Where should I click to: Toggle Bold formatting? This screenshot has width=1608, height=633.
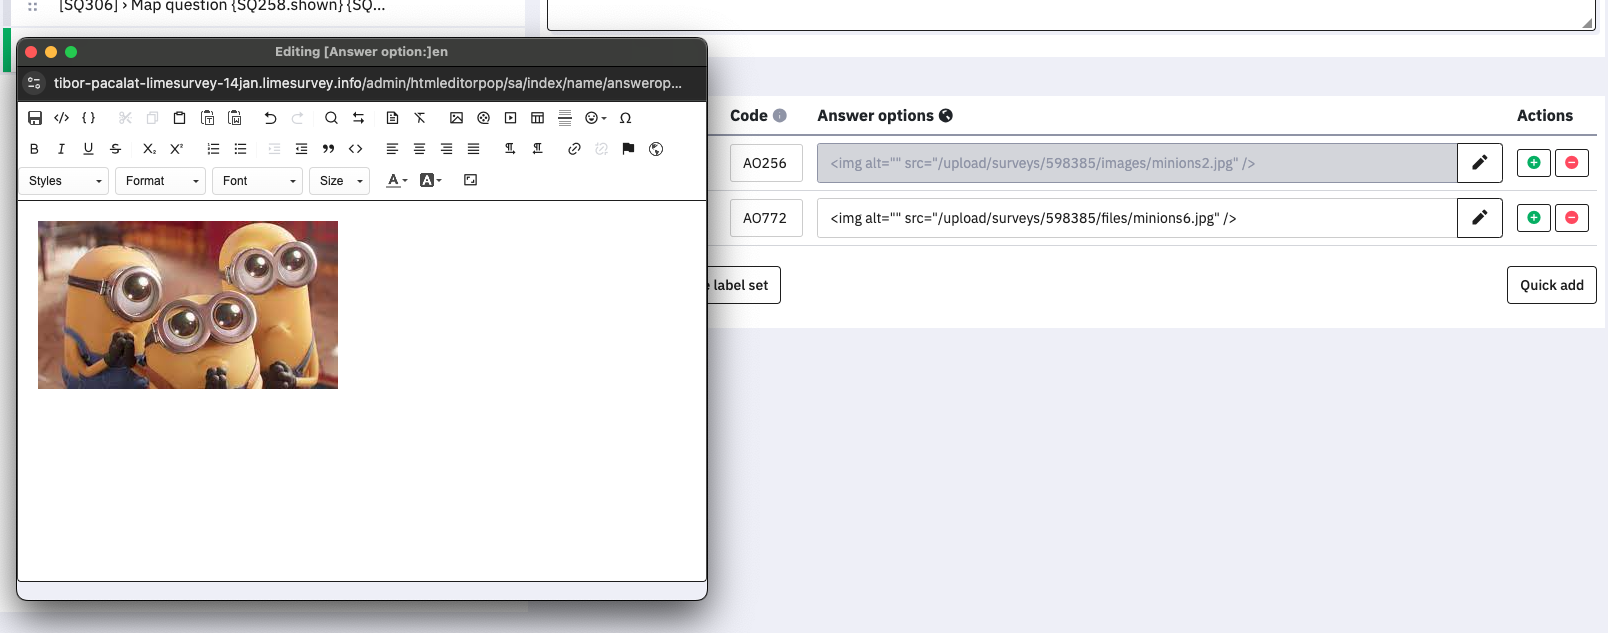[x=35, y=149]
